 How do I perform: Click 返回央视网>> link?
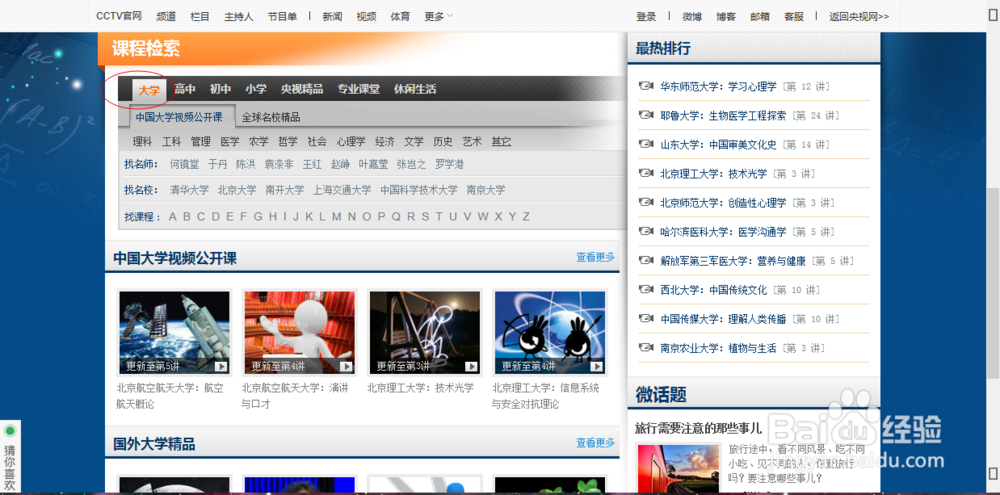[x=859, y=17]
